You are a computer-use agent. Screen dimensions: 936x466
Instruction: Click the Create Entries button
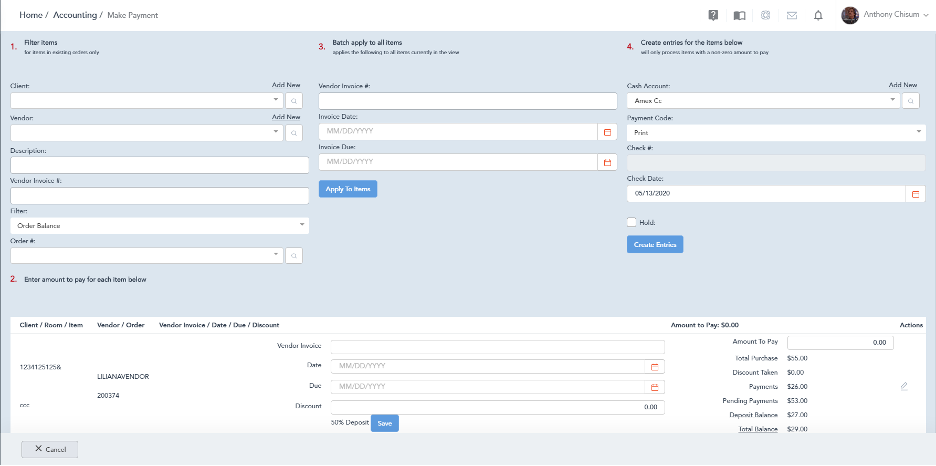tap(655, 244)
